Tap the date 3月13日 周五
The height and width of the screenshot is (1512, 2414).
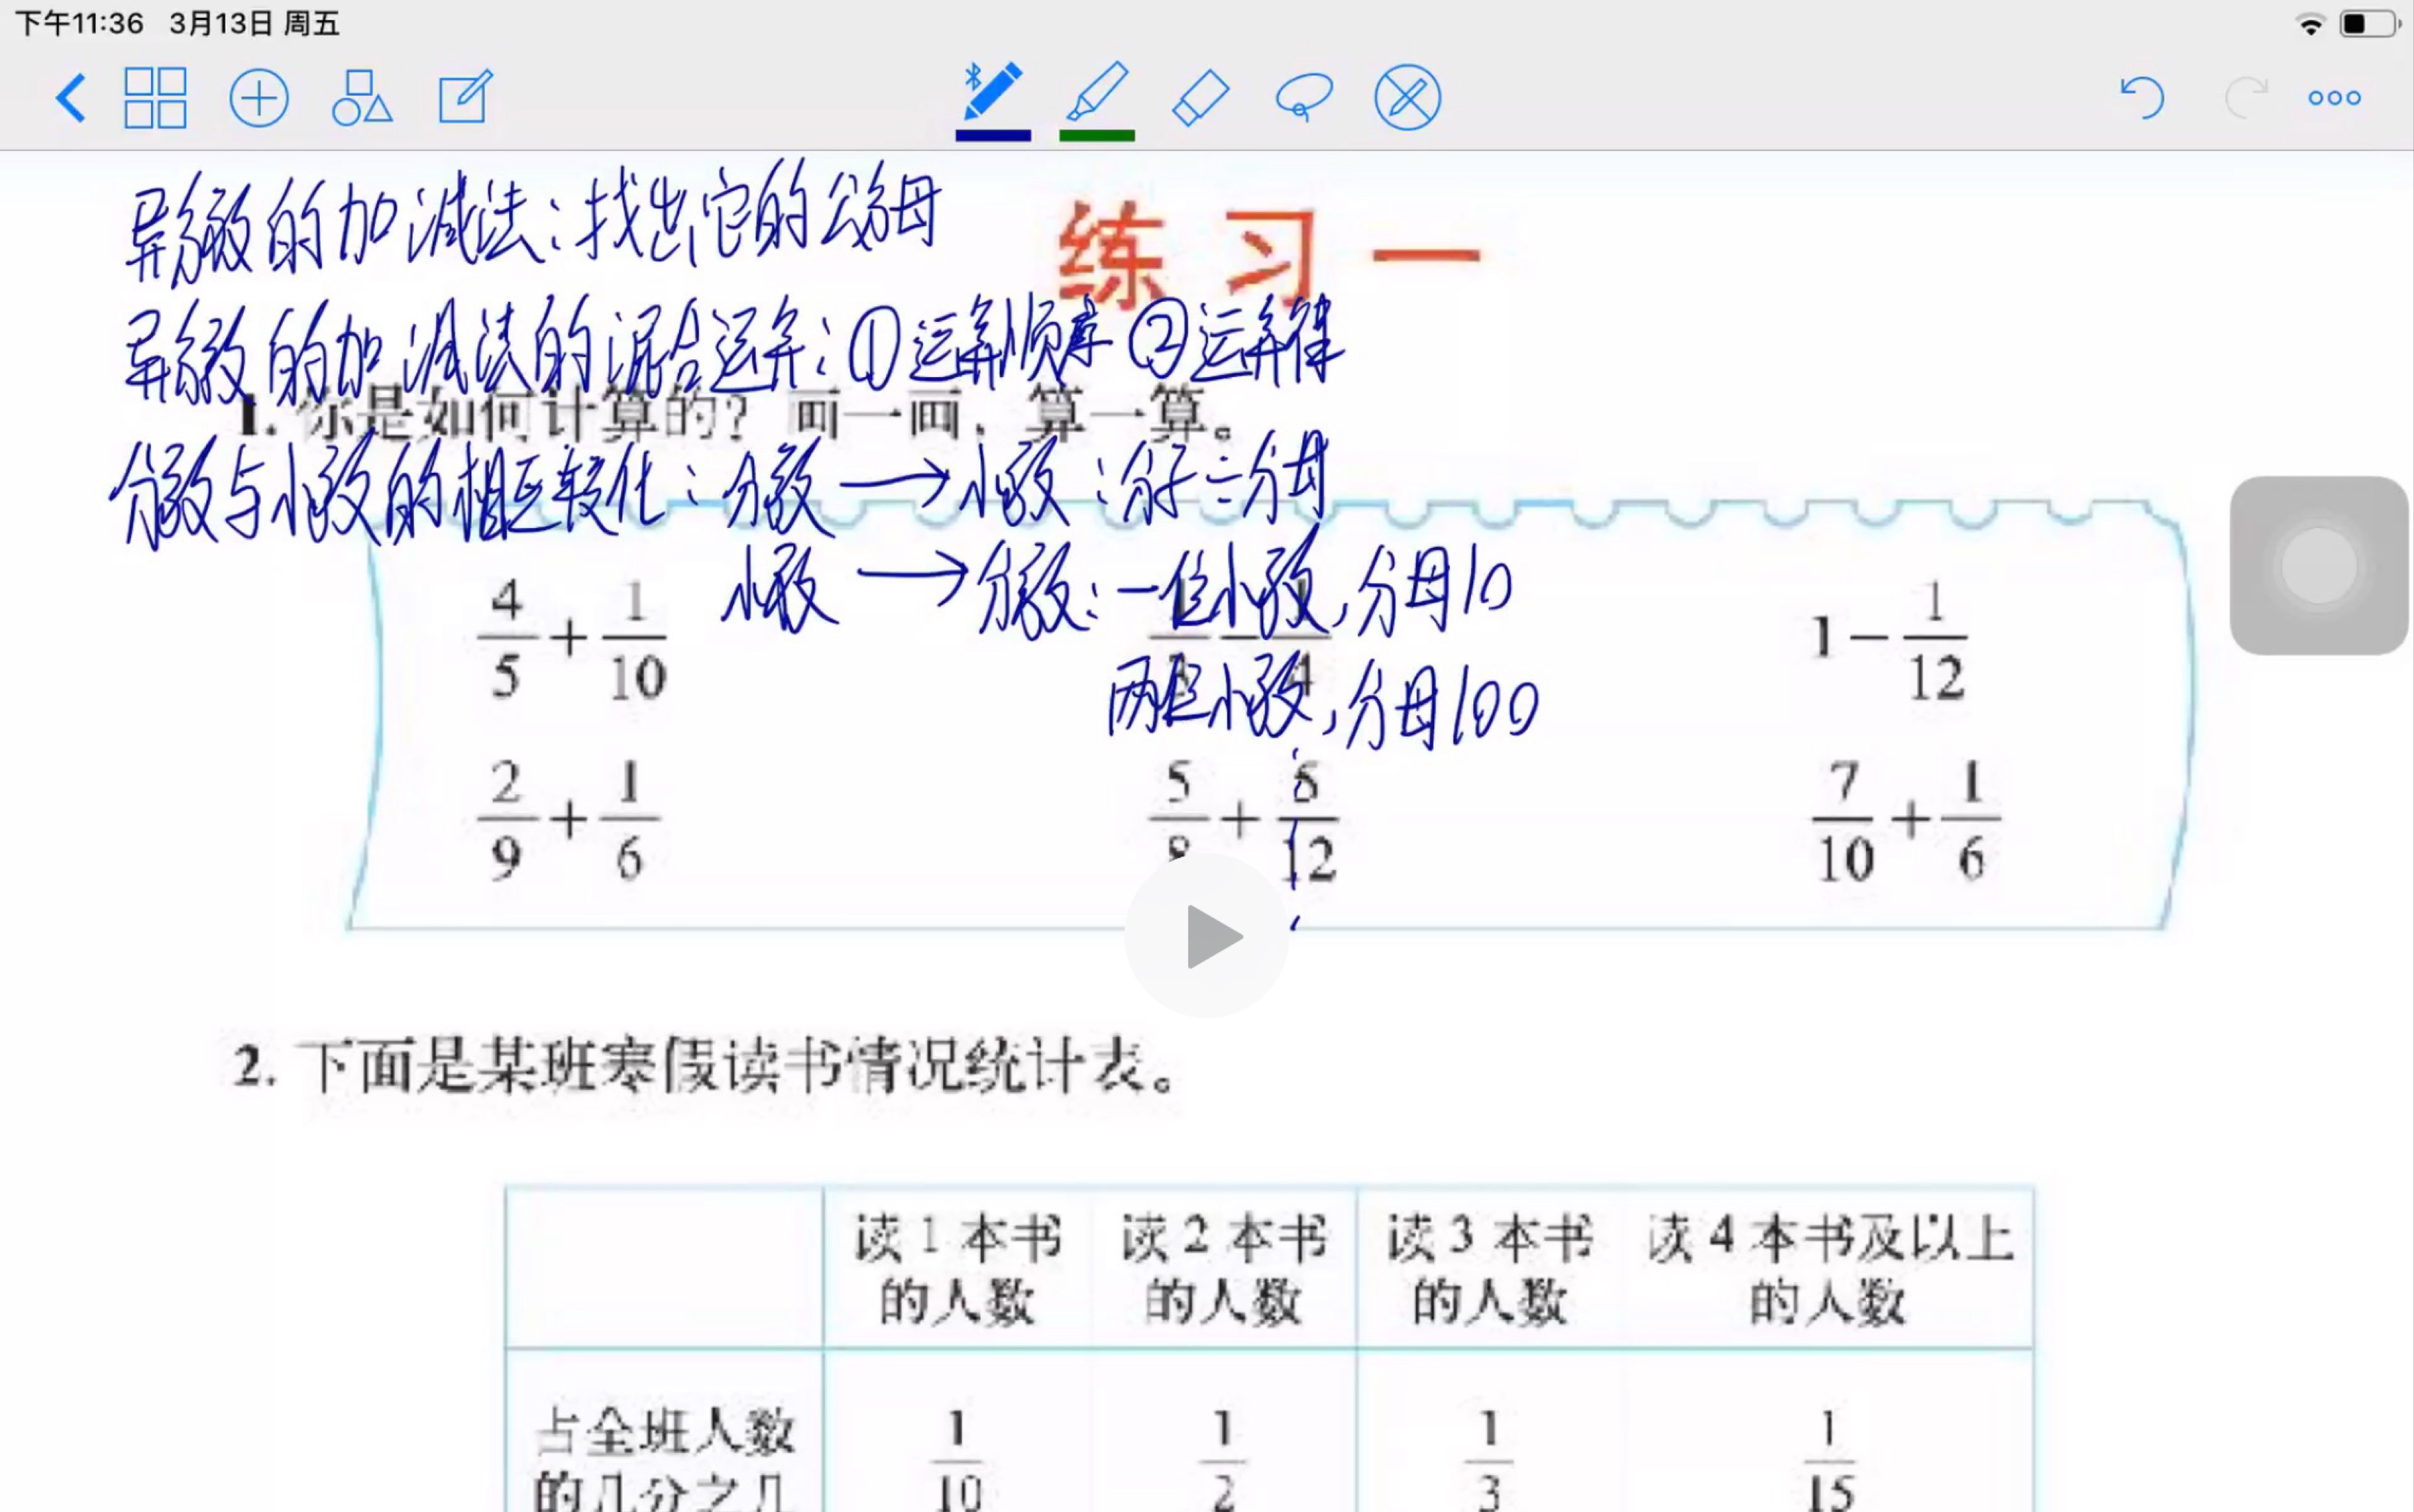tap(255, 23)
